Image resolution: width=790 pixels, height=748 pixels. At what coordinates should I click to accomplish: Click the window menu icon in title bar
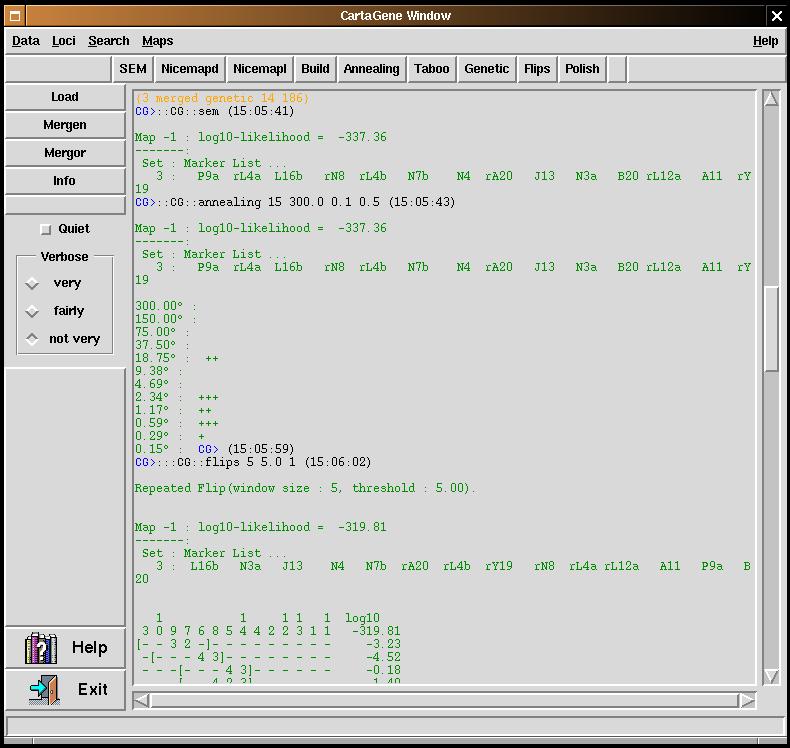15,16
